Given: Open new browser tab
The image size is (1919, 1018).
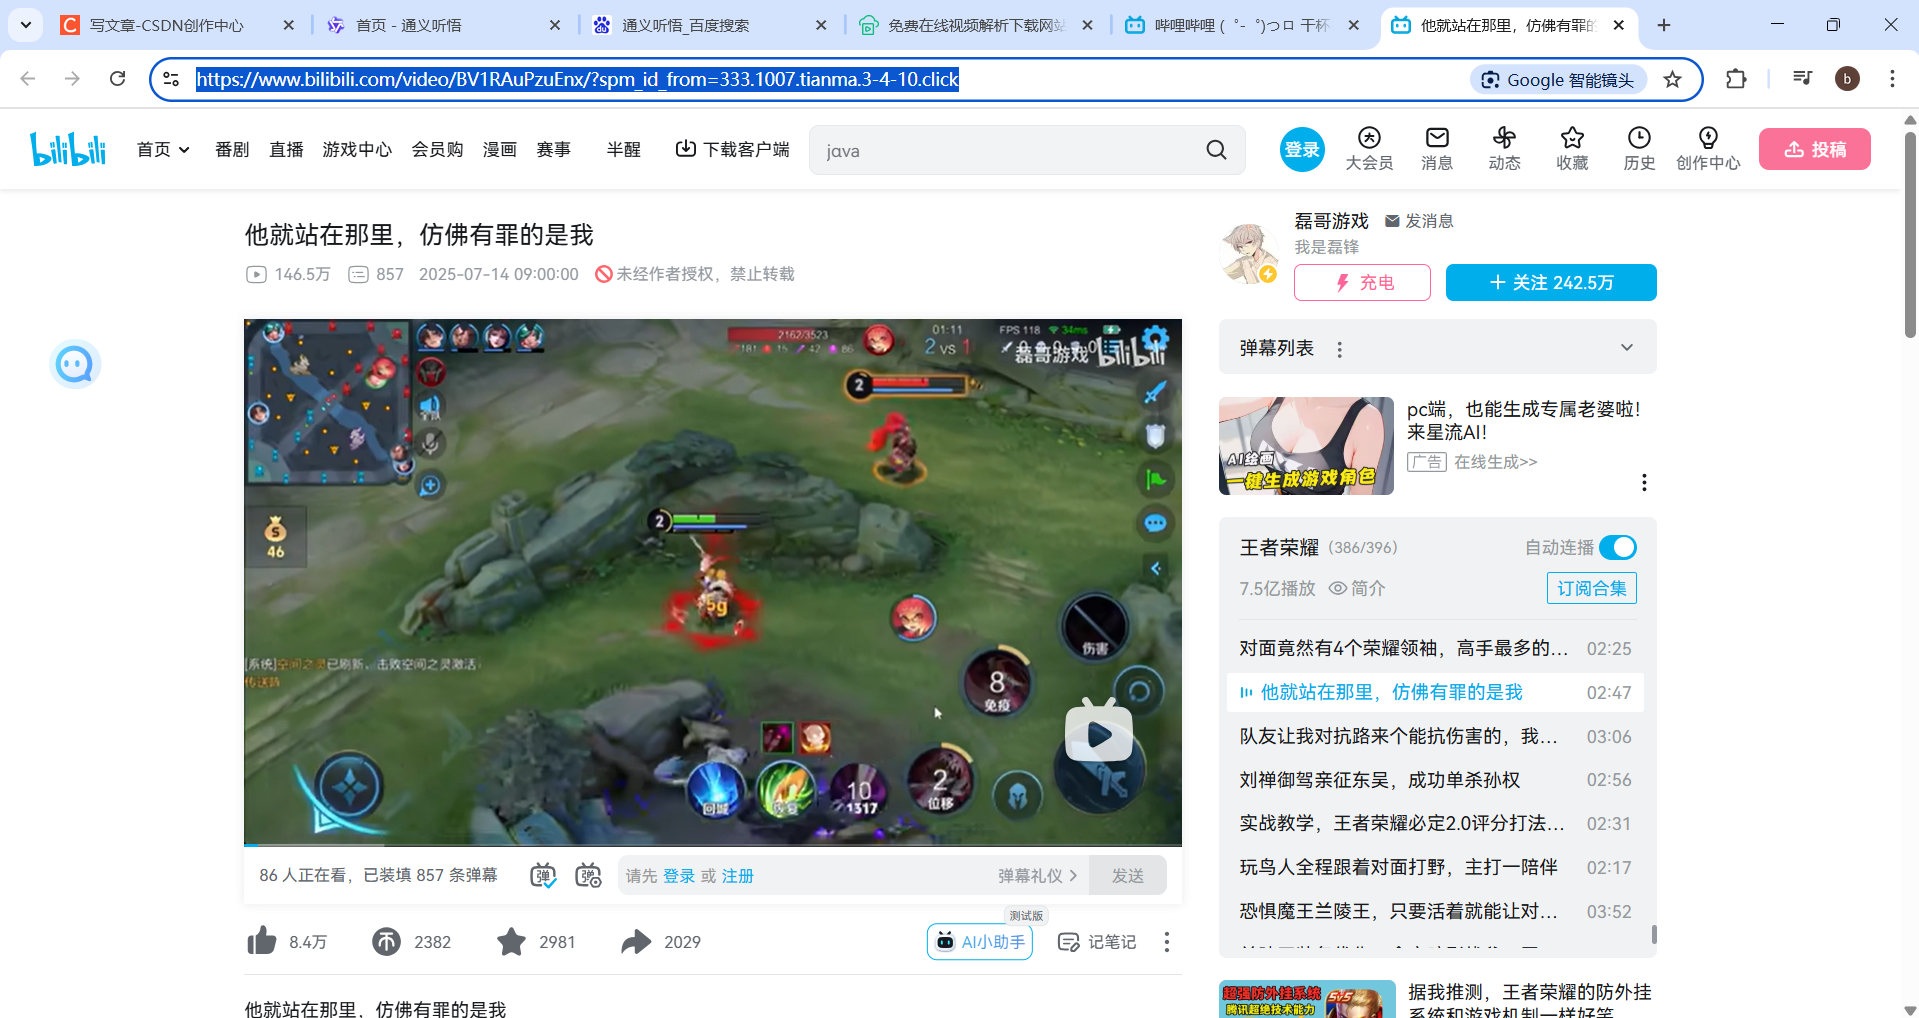Looking at the screenshot, I should point(1664,25).
